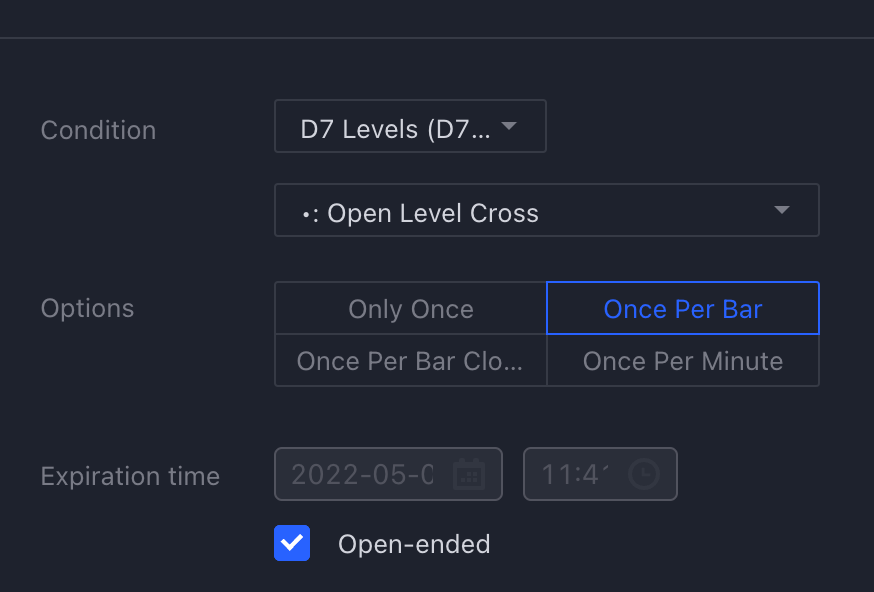The image size is (874, 592).
Task: Click into the 11:4 expiration time field
Action: pos(600,474)
